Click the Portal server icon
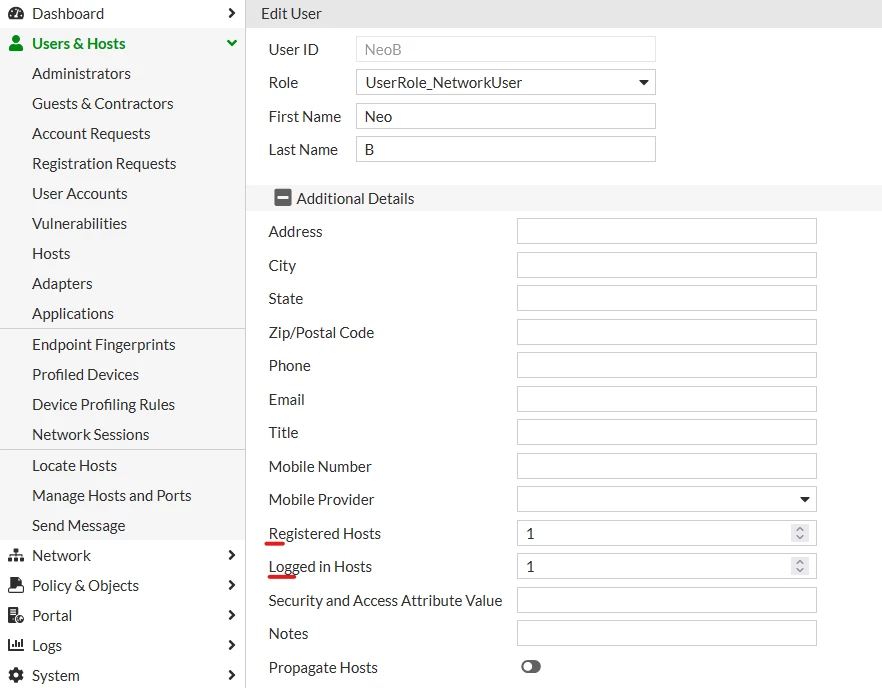 (16, 615)
